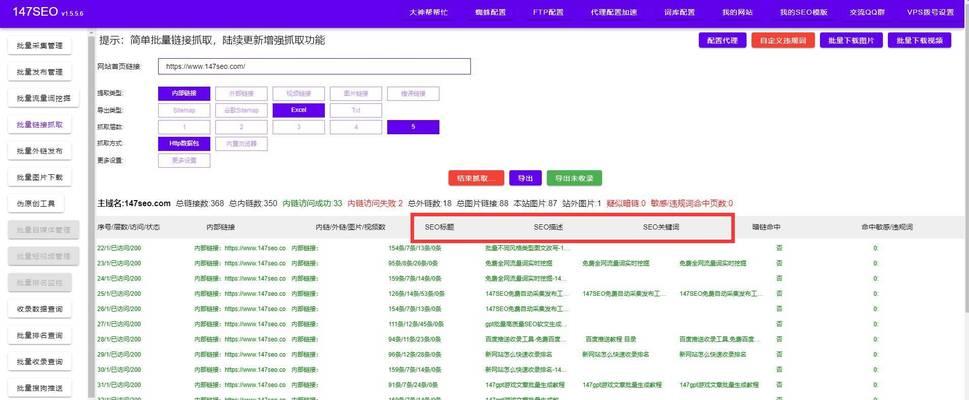This screenshot has height=400, width=969.
Task: Click the purple 配置代理 button
Action: [x=722, y=40]
